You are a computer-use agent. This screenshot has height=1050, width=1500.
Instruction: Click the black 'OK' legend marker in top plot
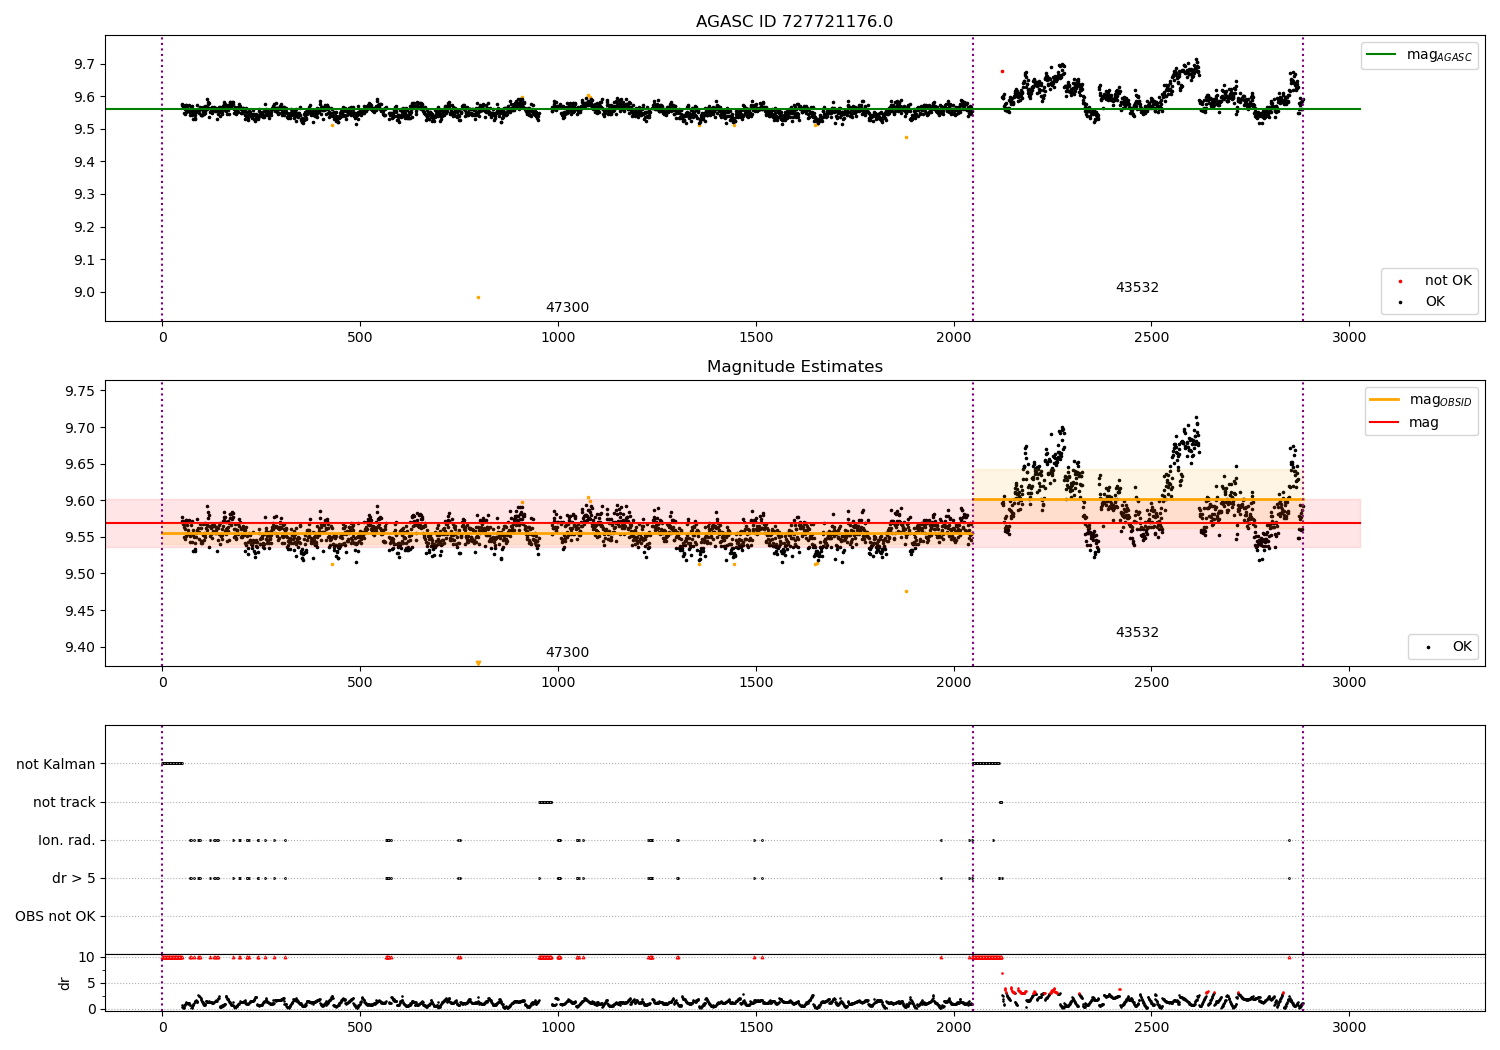1400,302
